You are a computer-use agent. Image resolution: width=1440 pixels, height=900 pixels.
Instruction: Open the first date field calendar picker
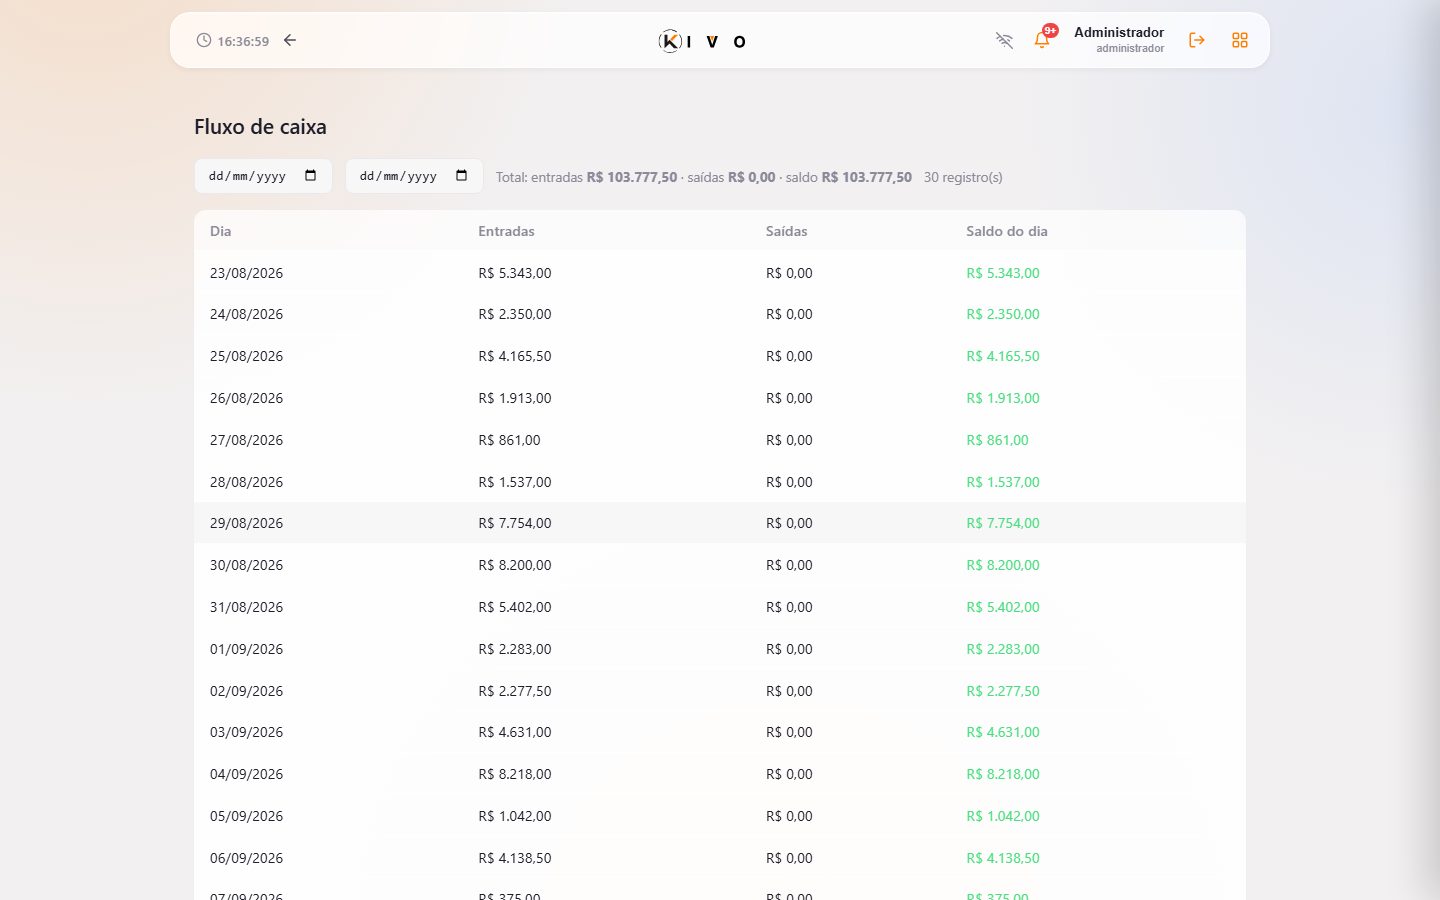[311, 176]
